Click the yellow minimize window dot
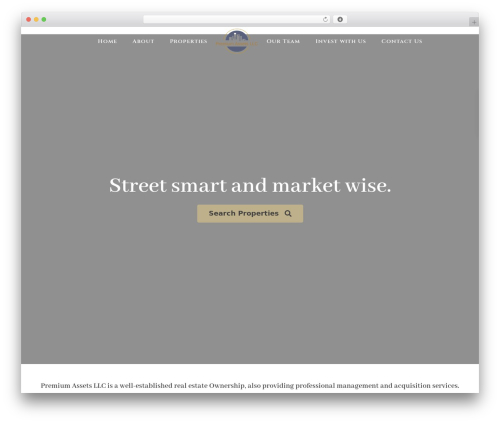 point(36,20)
